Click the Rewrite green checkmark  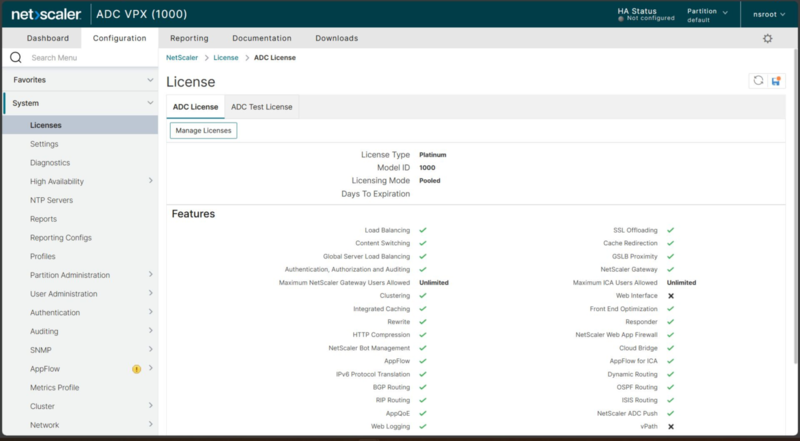[423, 322]
